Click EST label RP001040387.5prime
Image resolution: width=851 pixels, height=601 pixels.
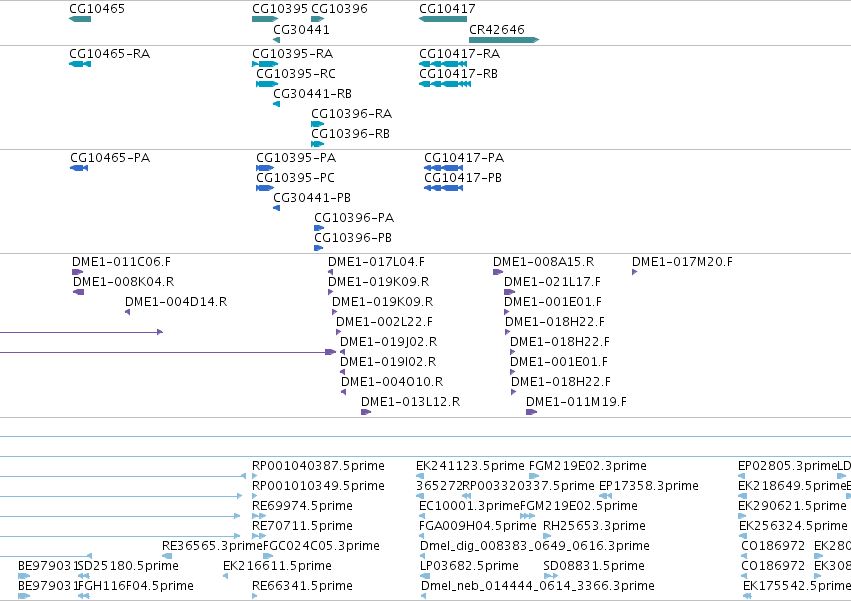pyautogui.click(x=319, y=466)
